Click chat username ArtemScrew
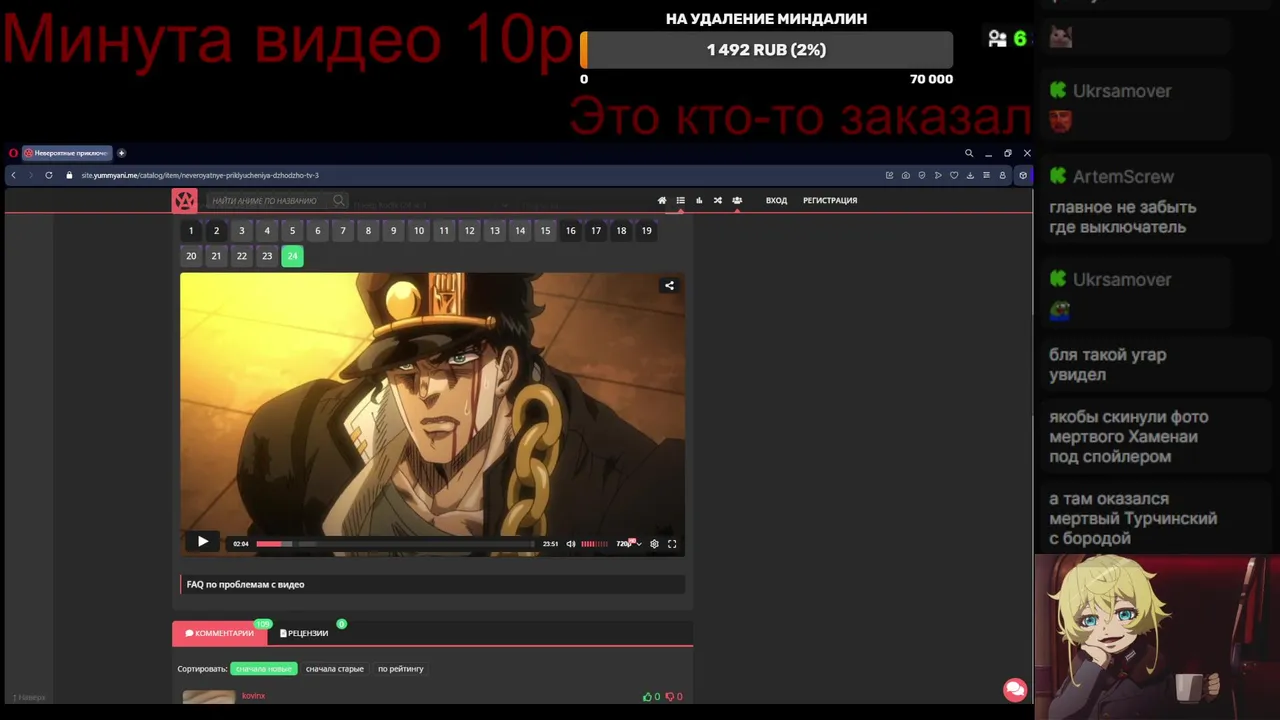 tap(1123, 177)
